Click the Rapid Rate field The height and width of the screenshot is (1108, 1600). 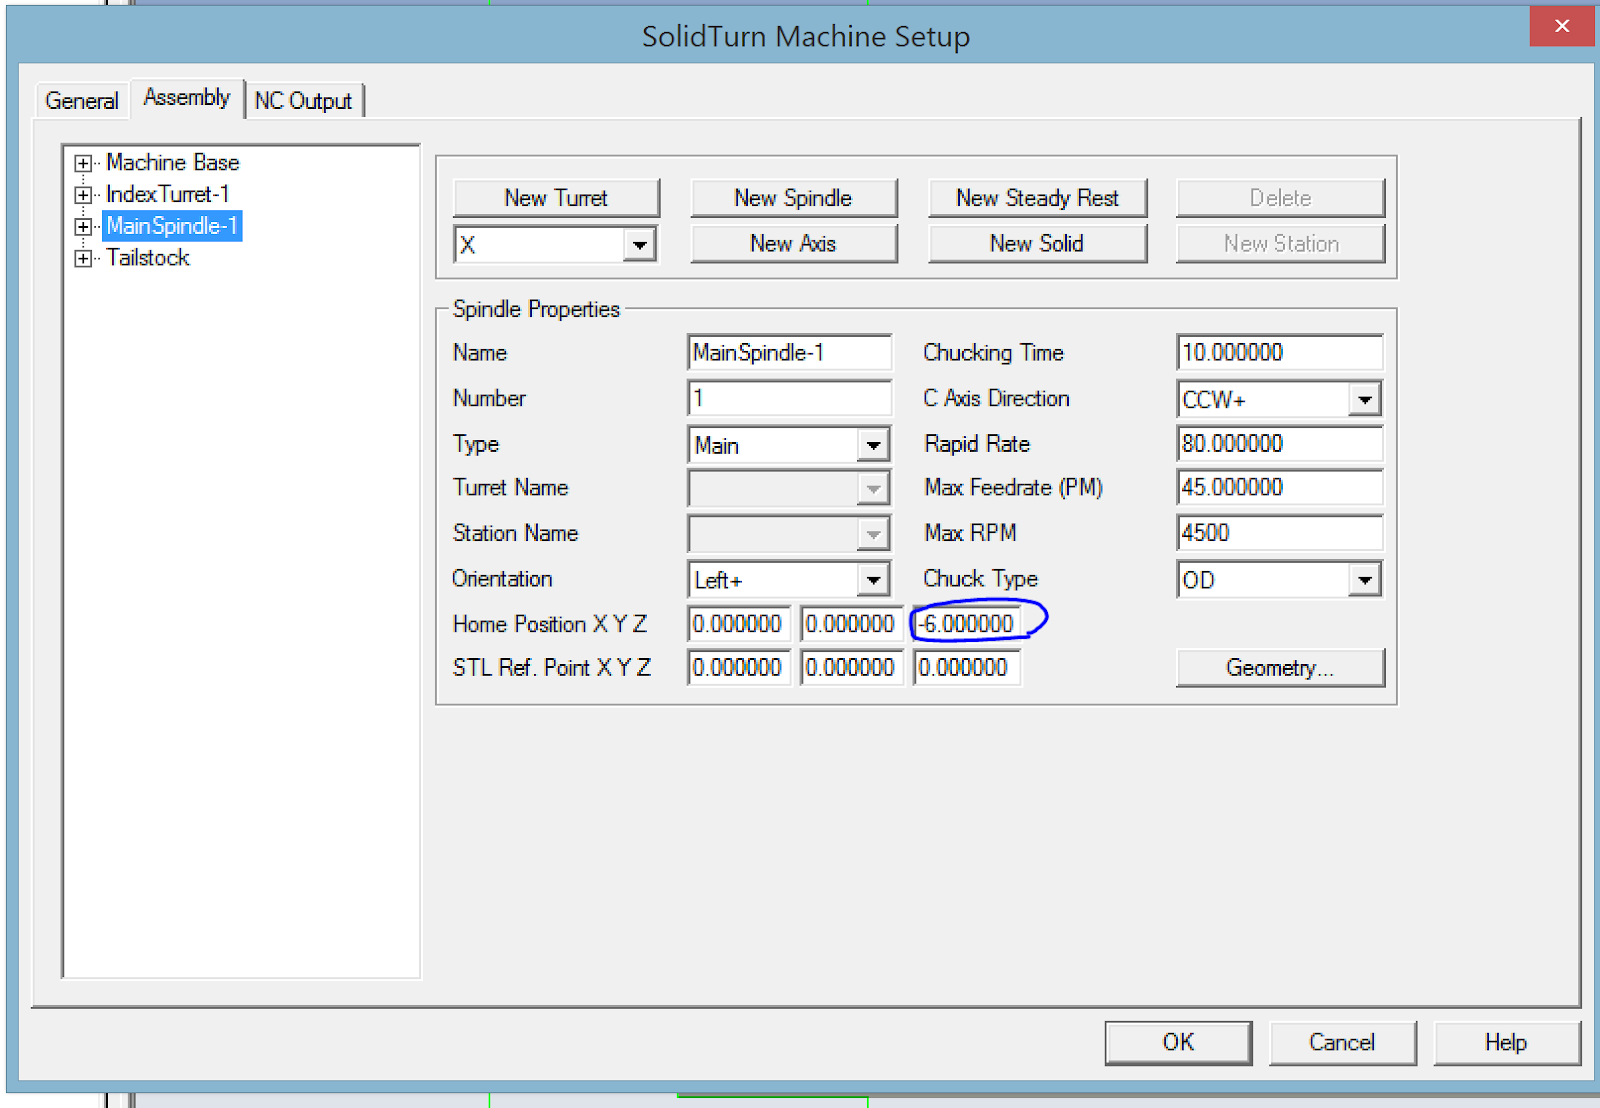click(x=1280, y=444)
